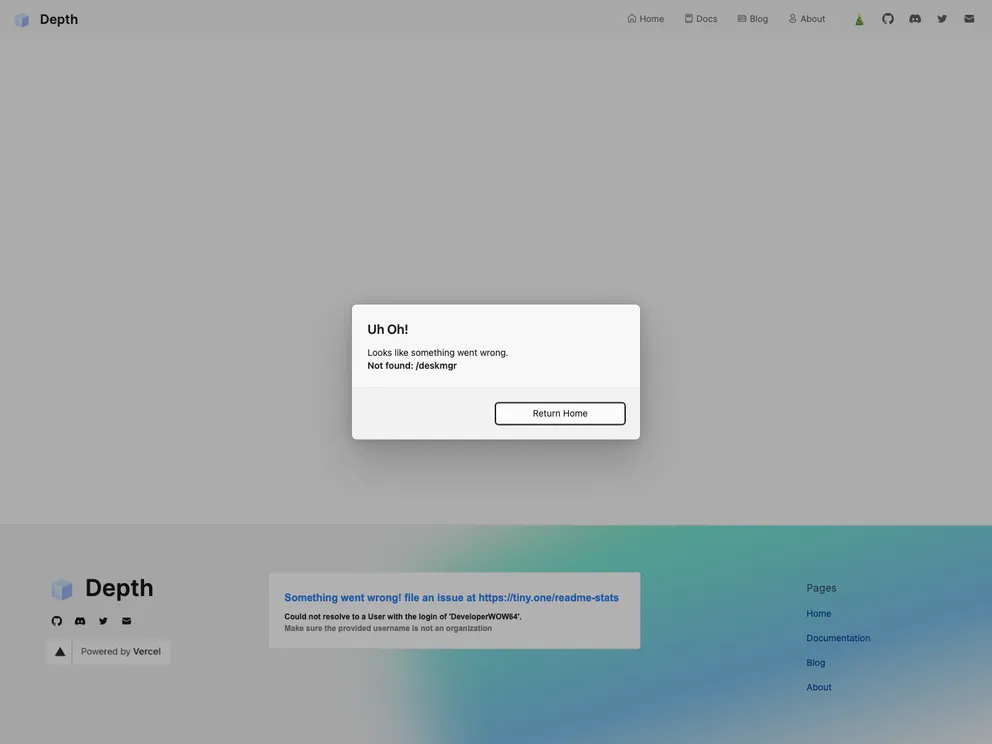Open the GitHub icon in the footer

(56, 620)
